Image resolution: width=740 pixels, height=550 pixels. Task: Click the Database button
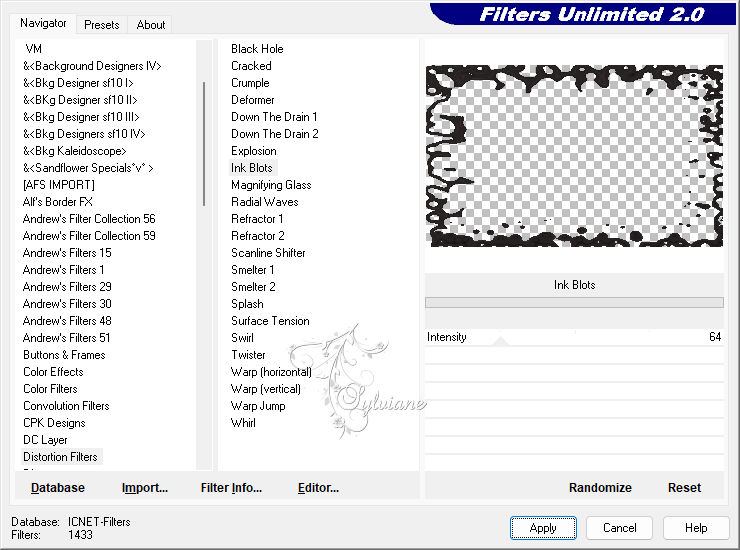(58, 488)
